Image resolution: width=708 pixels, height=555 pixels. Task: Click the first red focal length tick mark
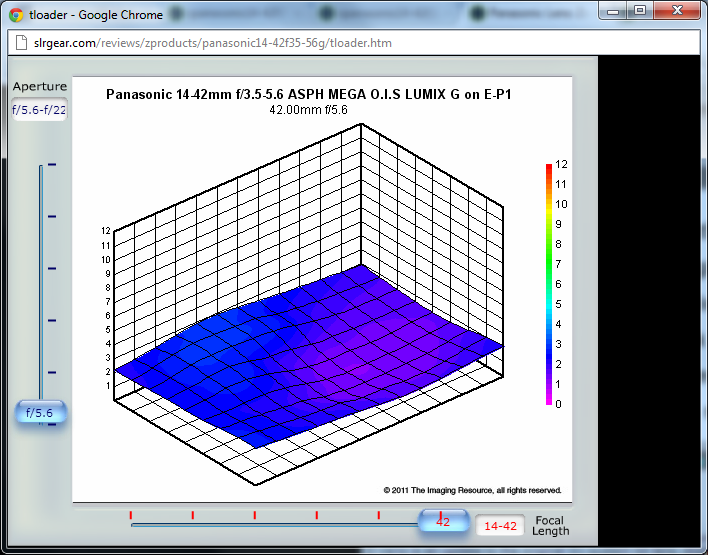coord(131,515)
